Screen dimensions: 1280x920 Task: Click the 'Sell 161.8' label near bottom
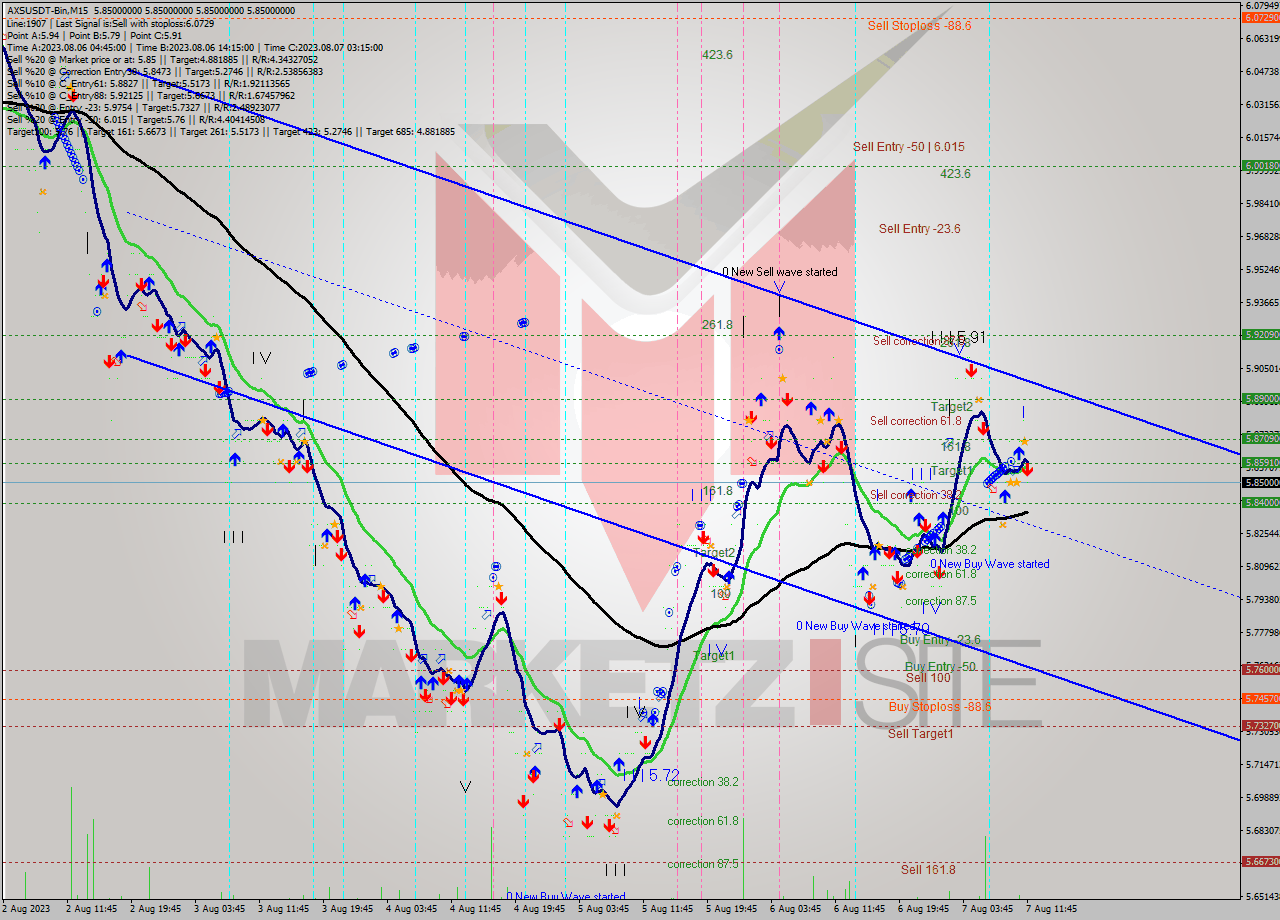point(927,869)
